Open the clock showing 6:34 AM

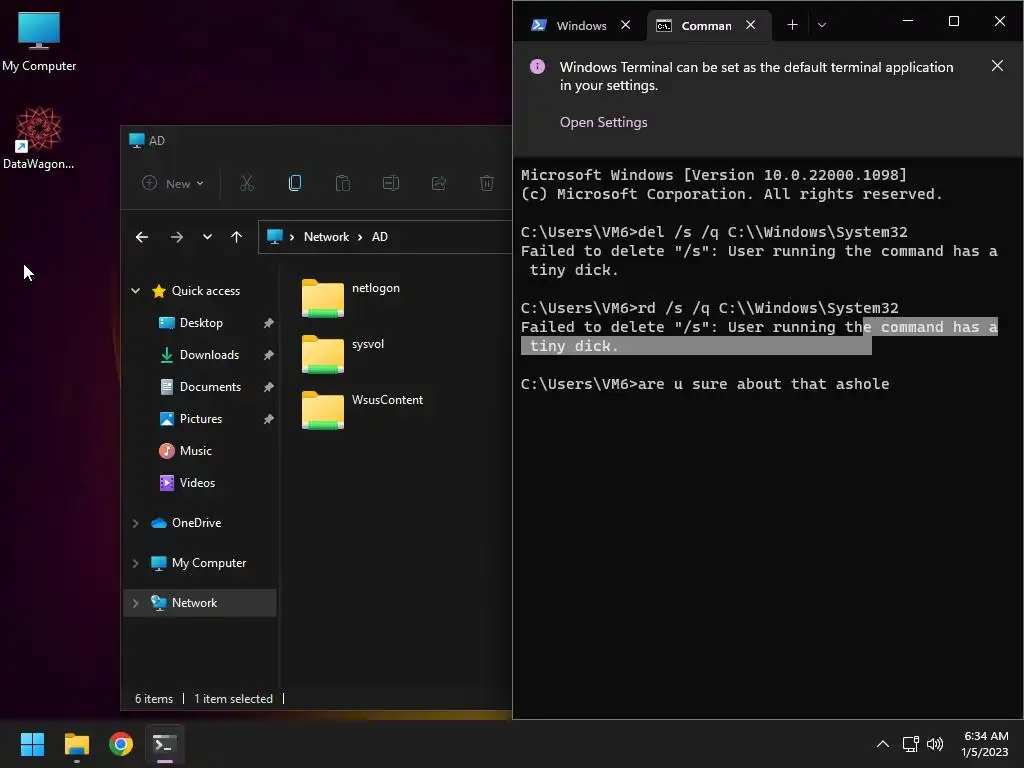coord(985,744)
